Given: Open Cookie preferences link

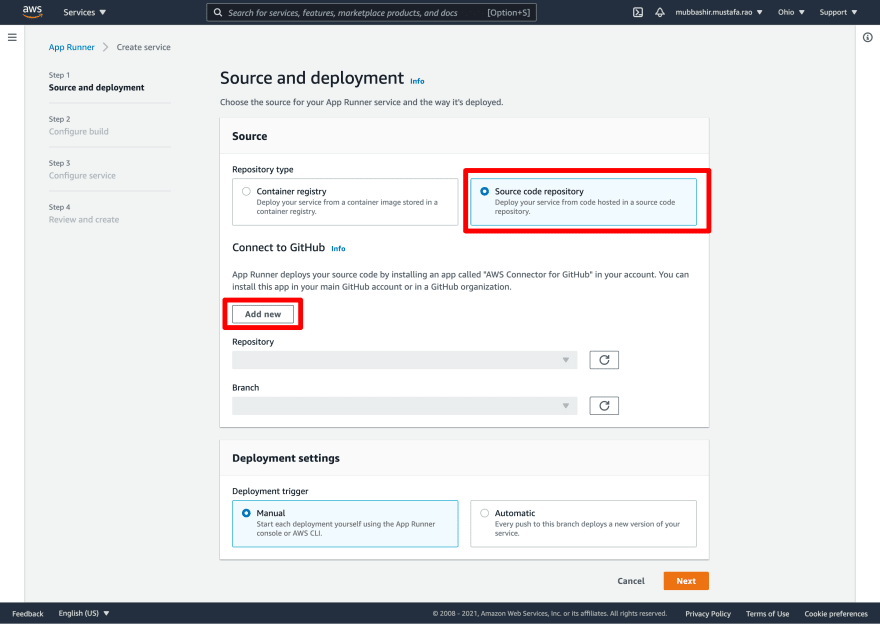Looking at the screenshot, I should click(x=836, y=614).
